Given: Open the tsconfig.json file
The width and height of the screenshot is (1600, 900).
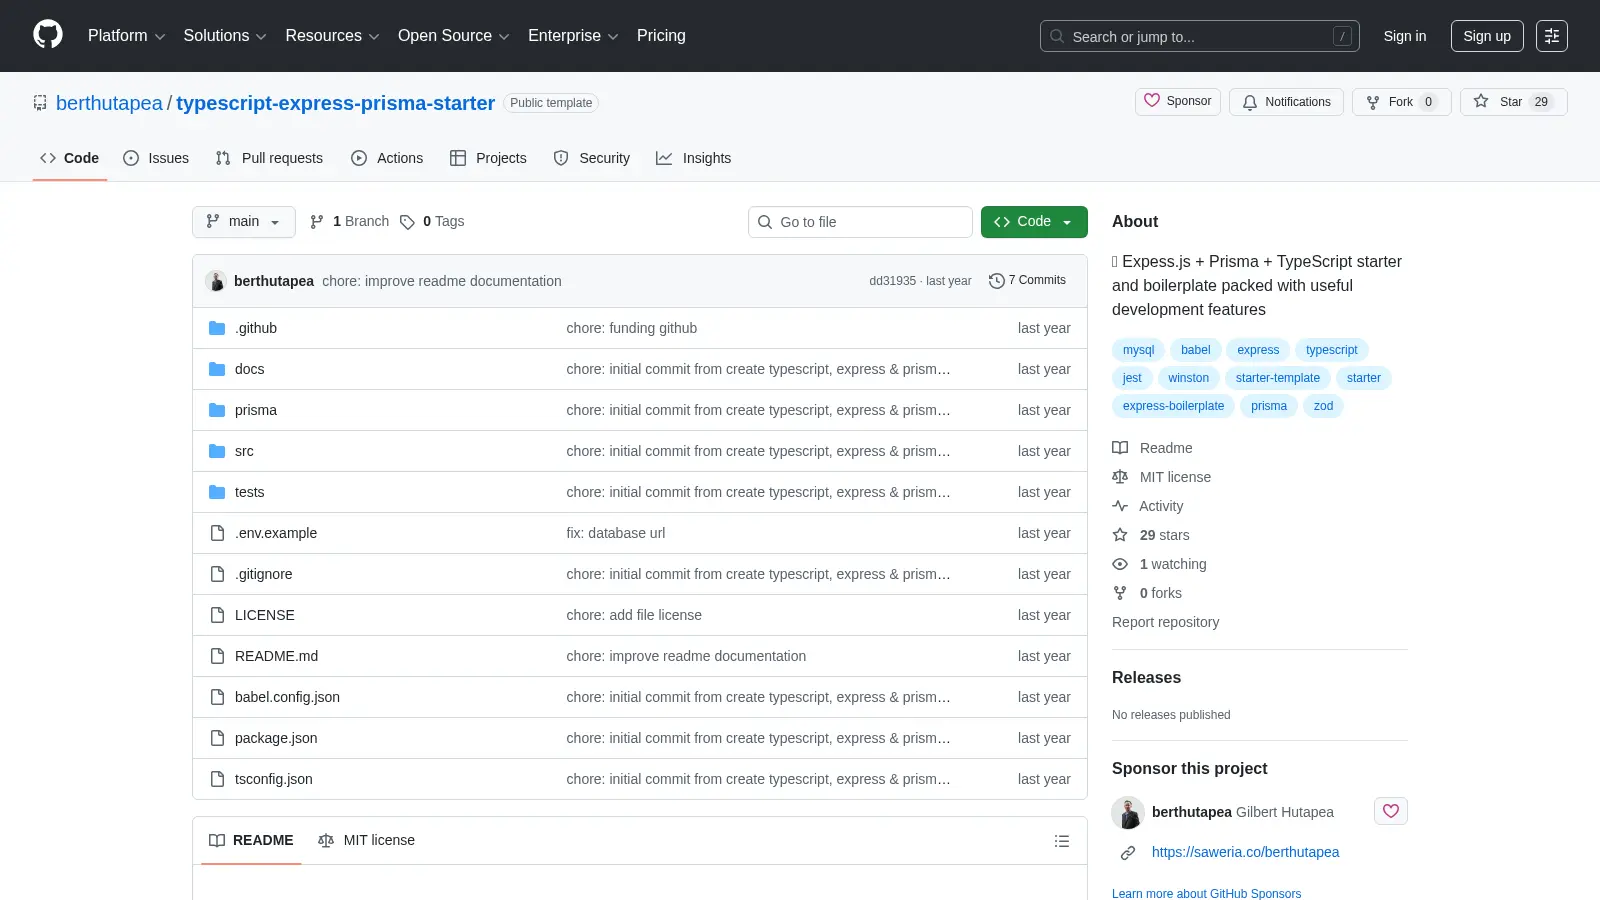Looking at the screenshot, I should point(274,779).
